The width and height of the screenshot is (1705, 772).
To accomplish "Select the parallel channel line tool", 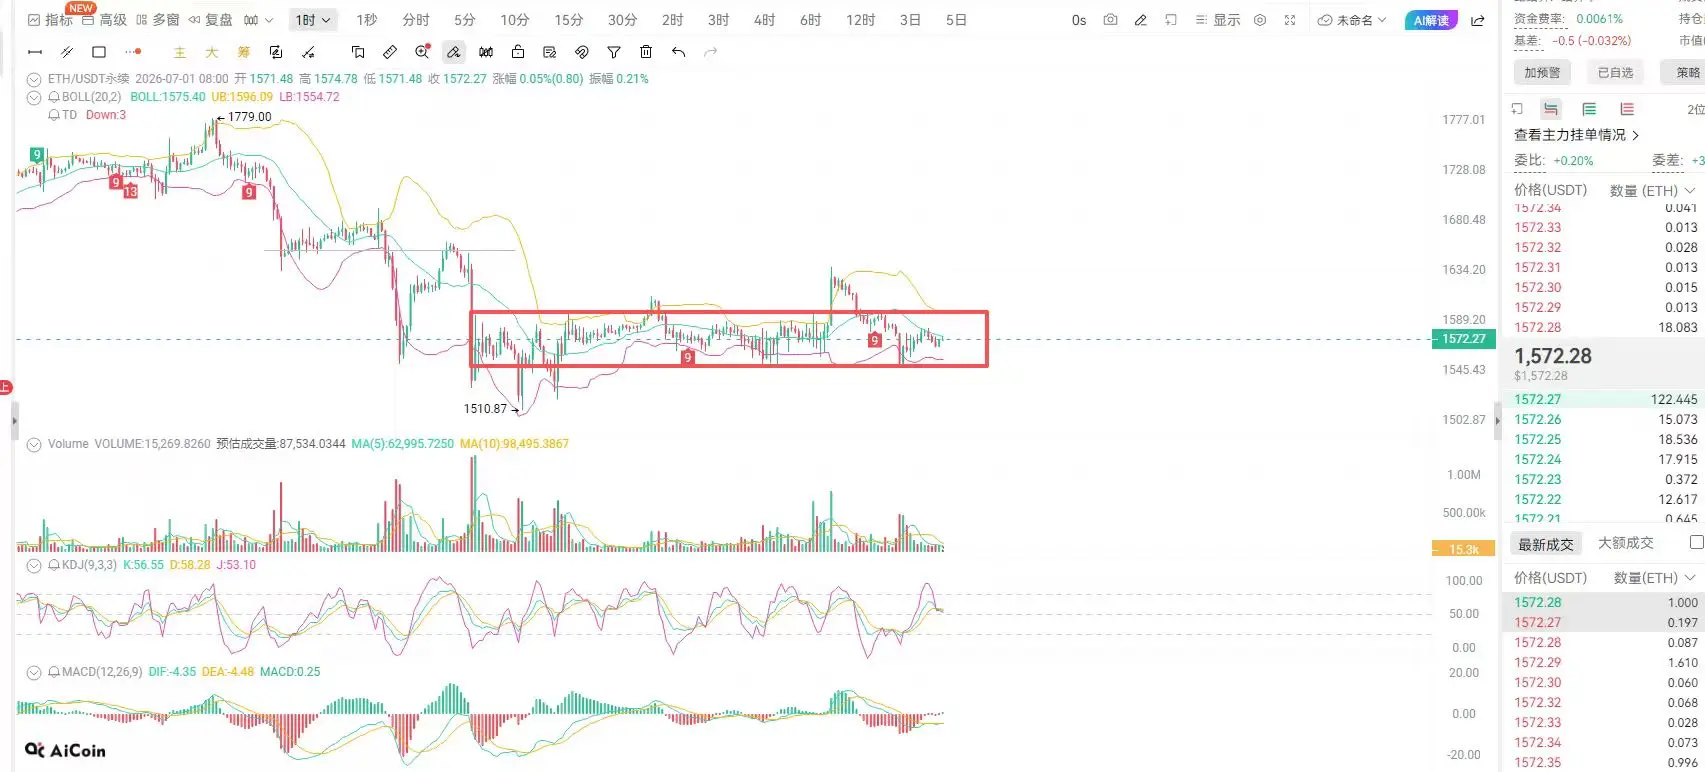I will 67,52.
